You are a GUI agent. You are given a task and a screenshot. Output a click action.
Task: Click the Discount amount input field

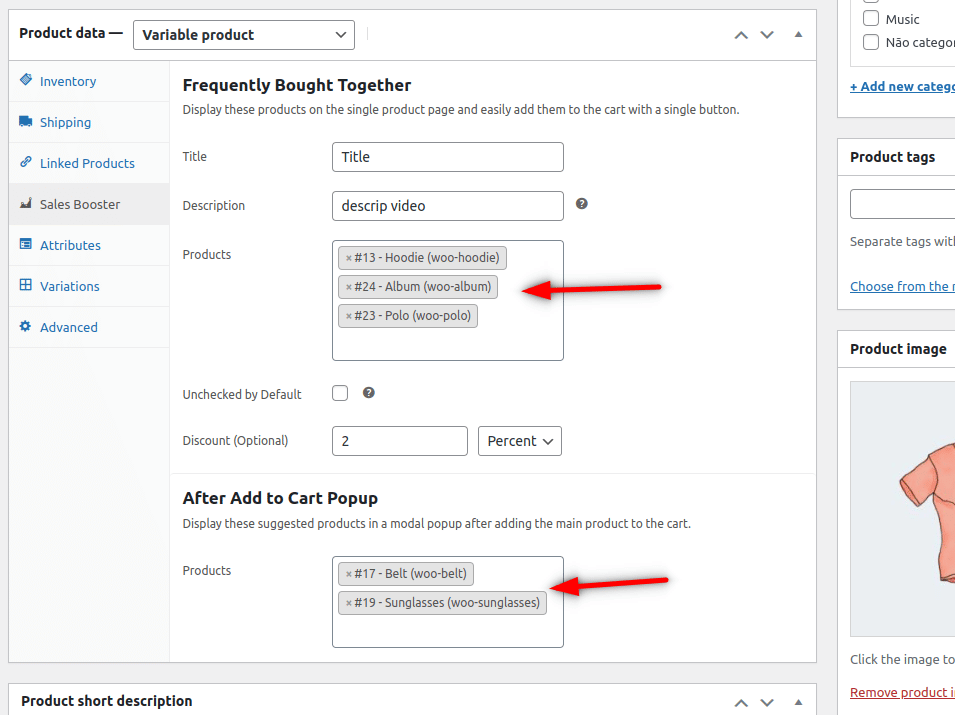(399, 441)
